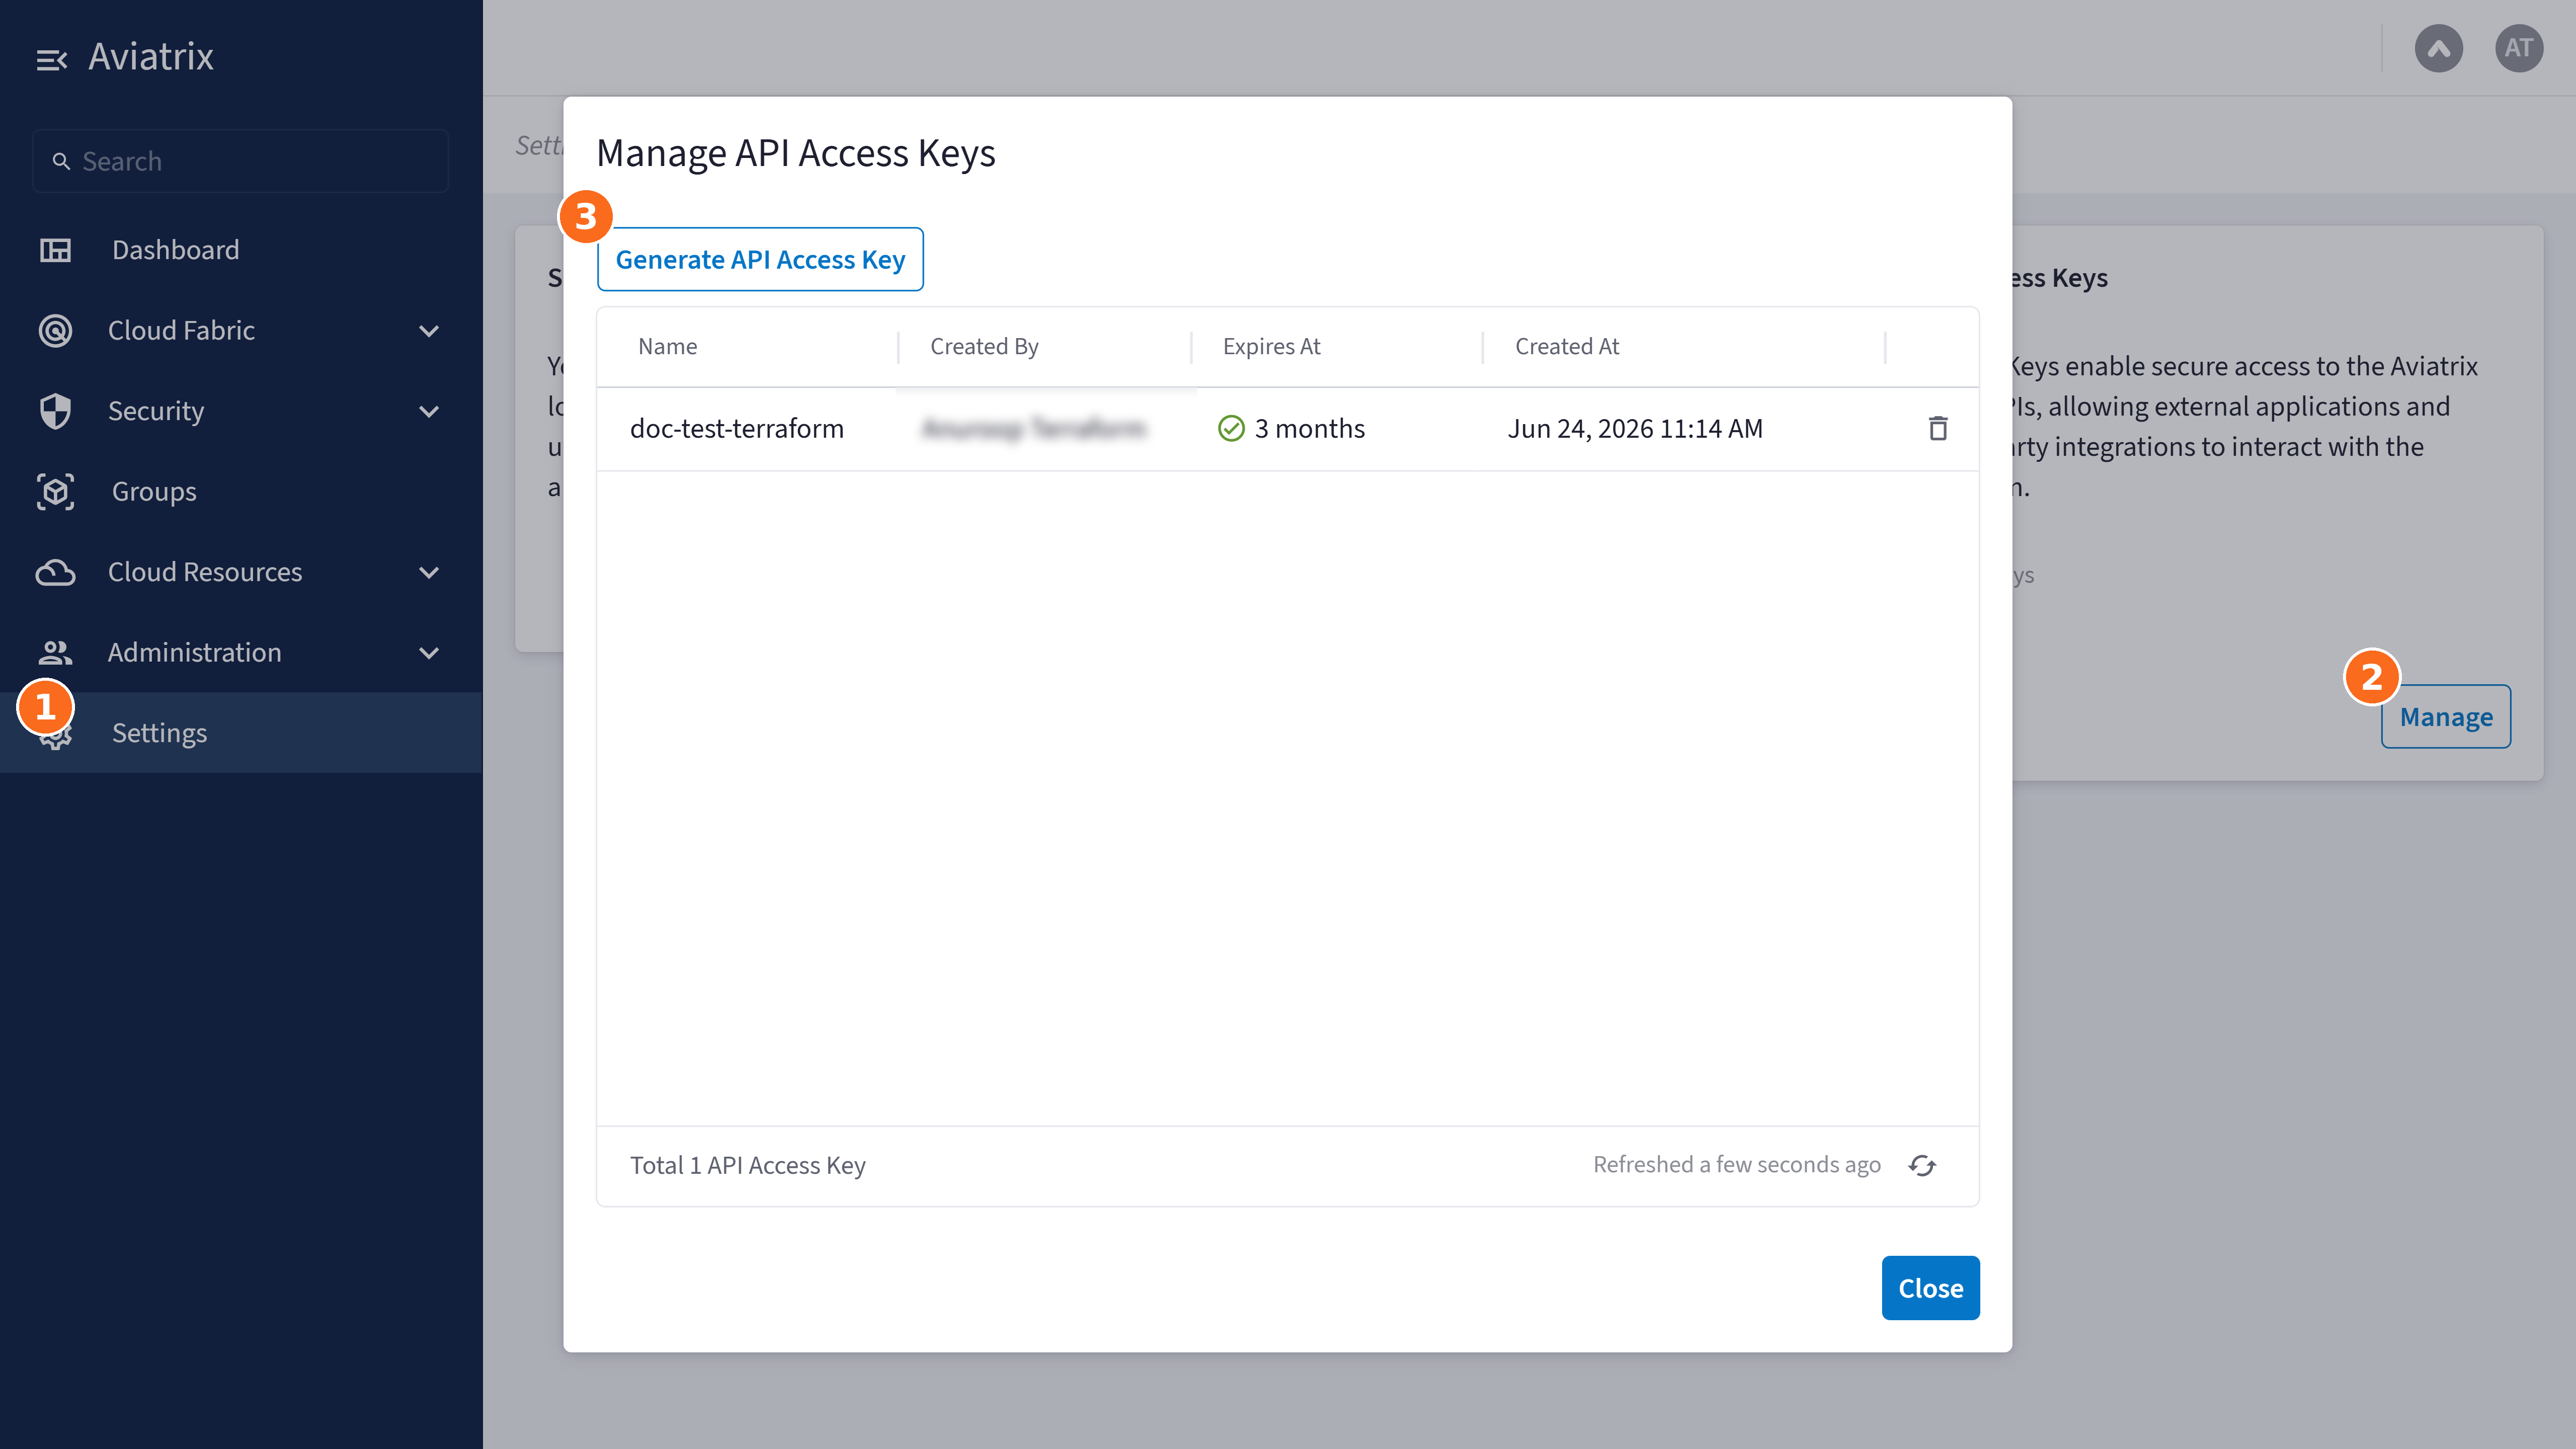Open Security menu label
Image resolution: width=2576 pixels, height=1449 pixels.
(x=156, y=411)
